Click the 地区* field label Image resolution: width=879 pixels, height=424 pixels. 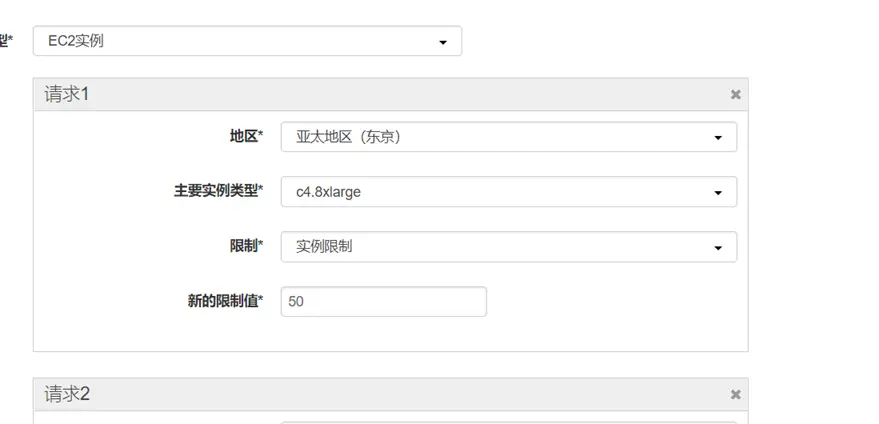click(247, 136)
